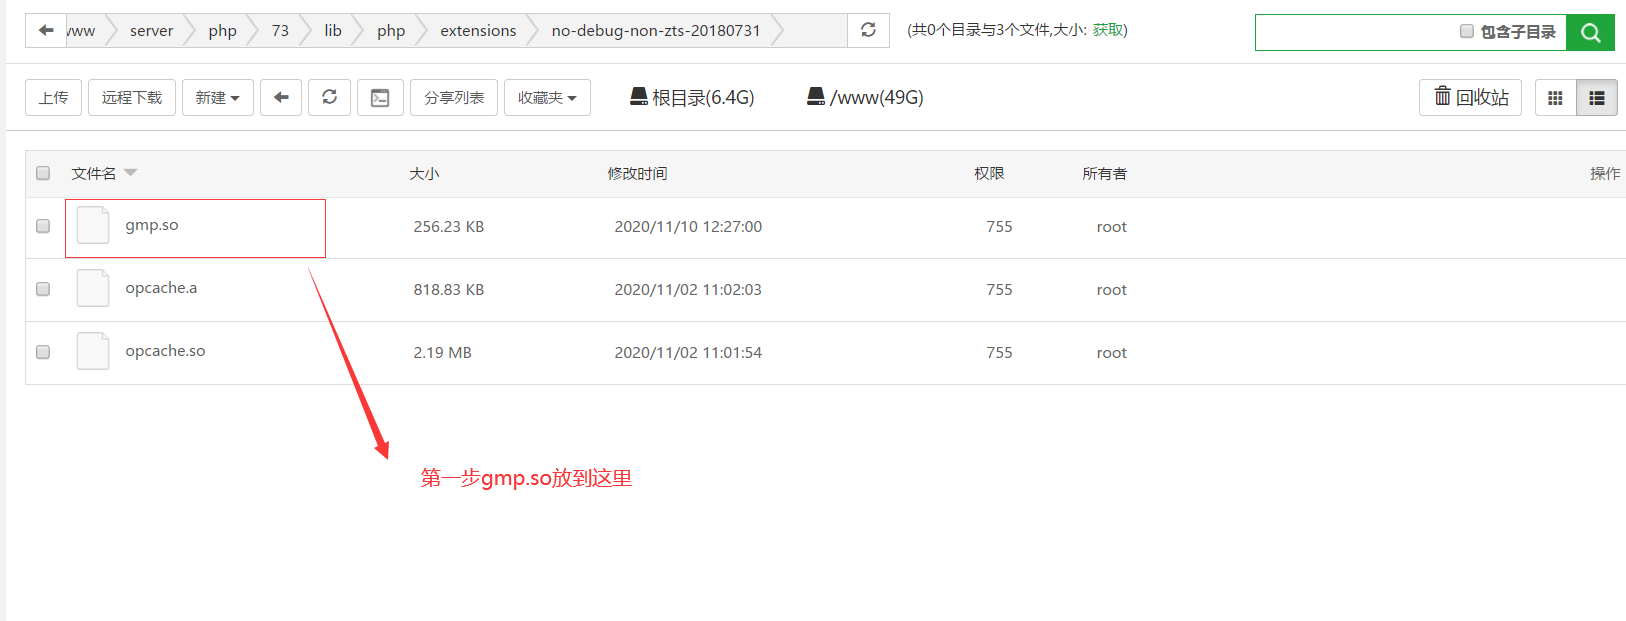
Task: Open the 收藏夹 favorites dropdown
Action: click(x=547, y=97)
